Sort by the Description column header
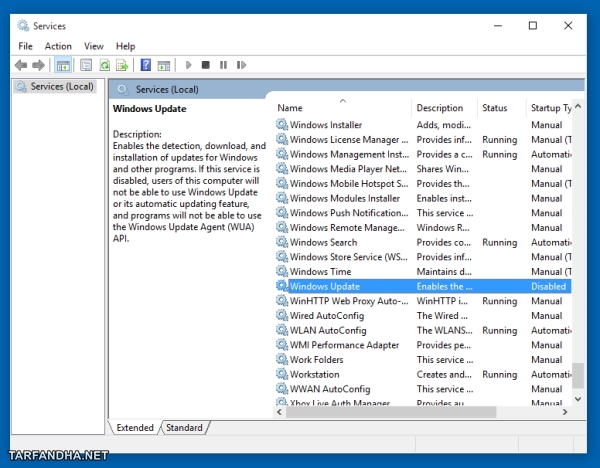Screen dimensions: 600x468 445,108
